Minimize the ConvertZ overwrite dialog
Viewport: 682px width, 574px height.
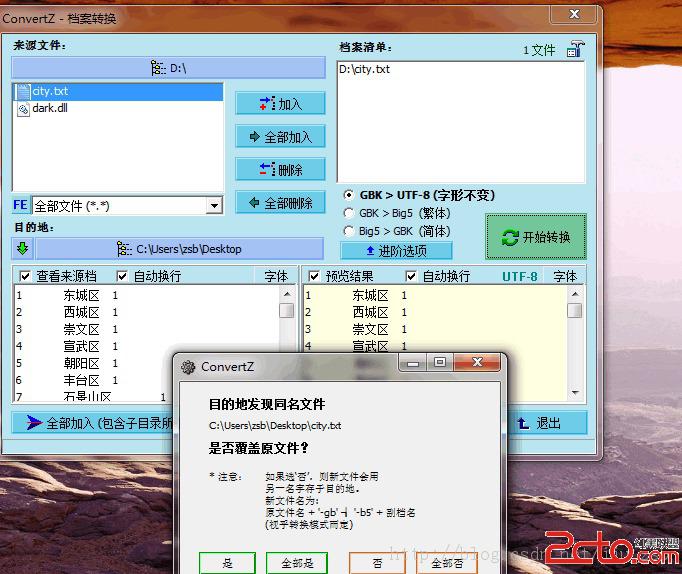[x=413, y=363]
